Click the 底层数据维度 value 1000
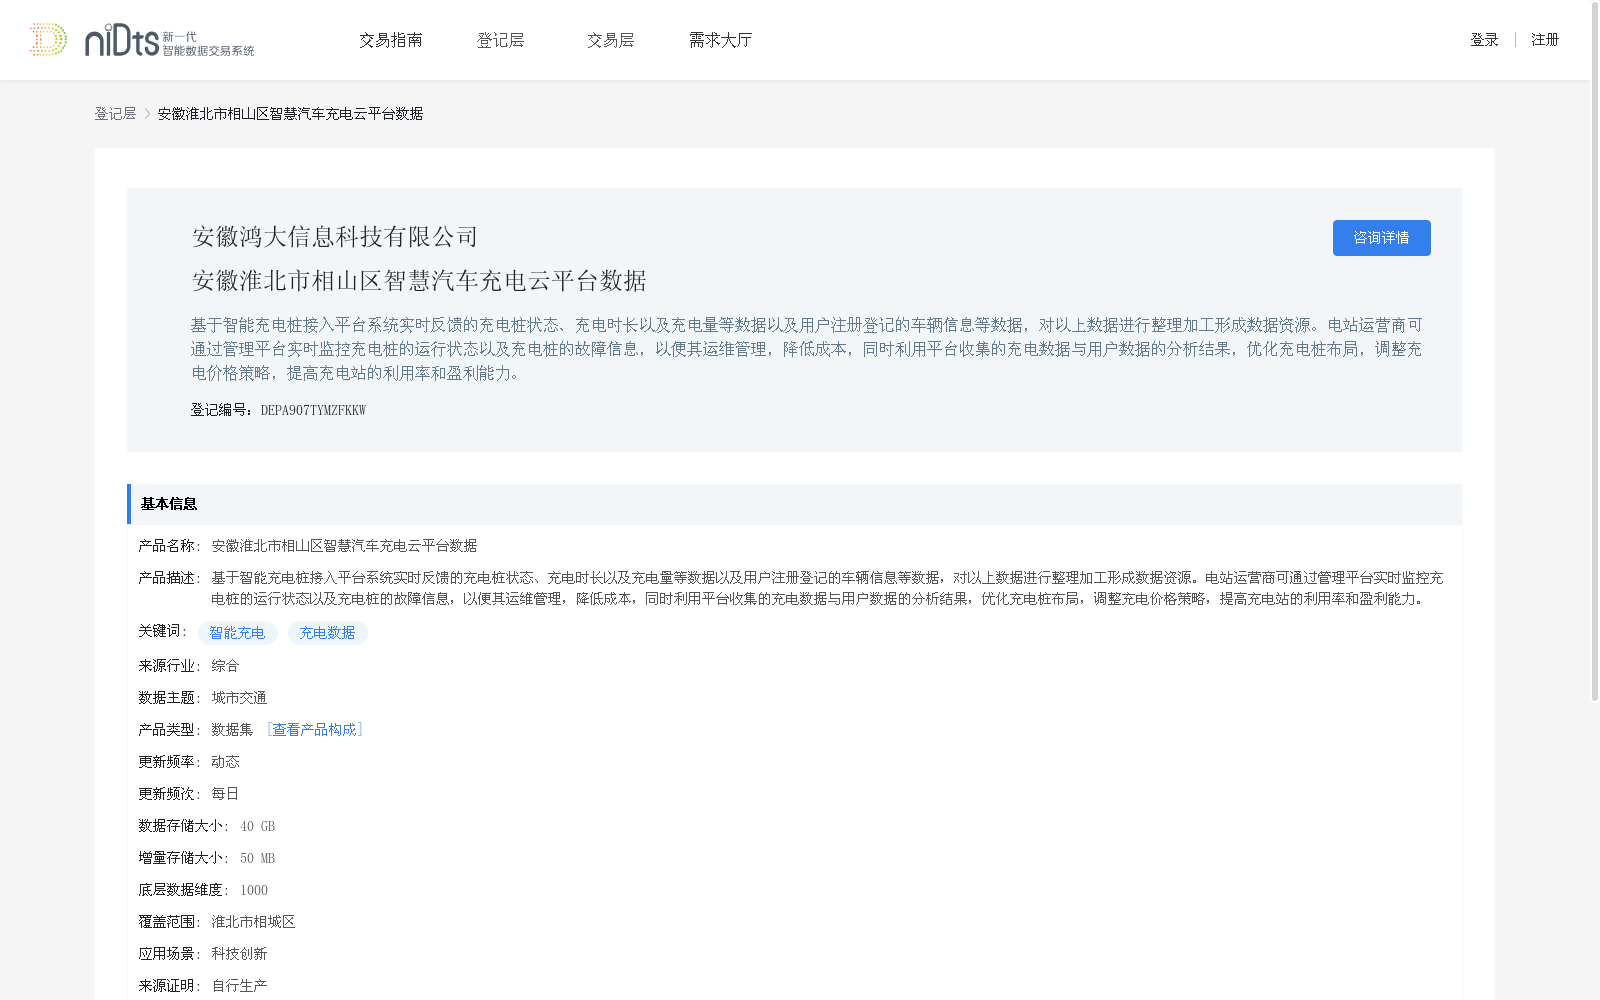Viewport: 1600px width, 1000px height. pos(254,890)
